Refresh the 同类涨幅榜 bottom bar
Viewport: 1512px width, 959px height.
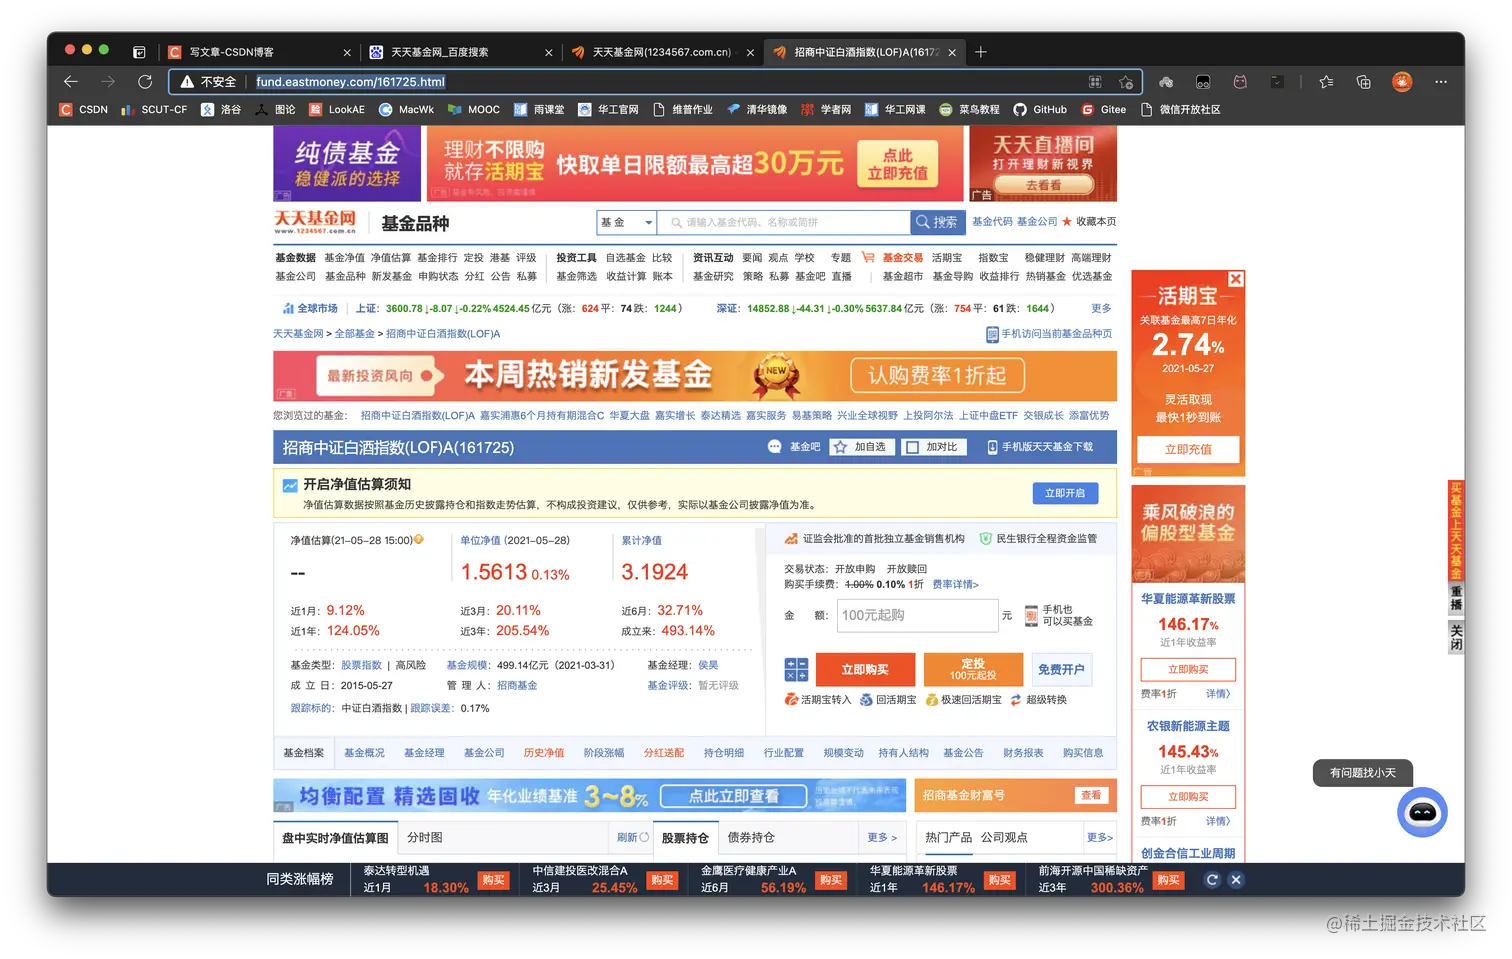[x=1212, y=880]
